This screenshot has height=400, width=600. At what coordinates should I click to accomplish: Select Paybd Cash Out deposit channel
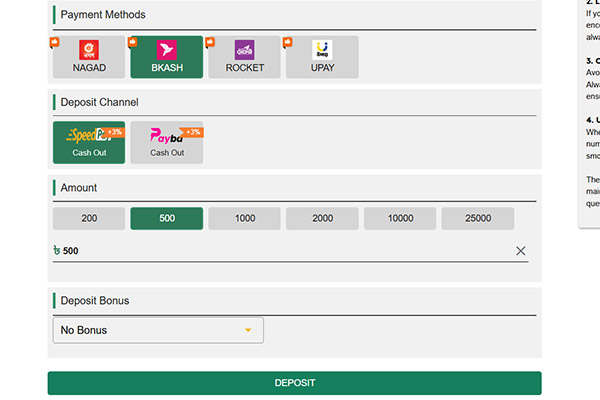166,142
